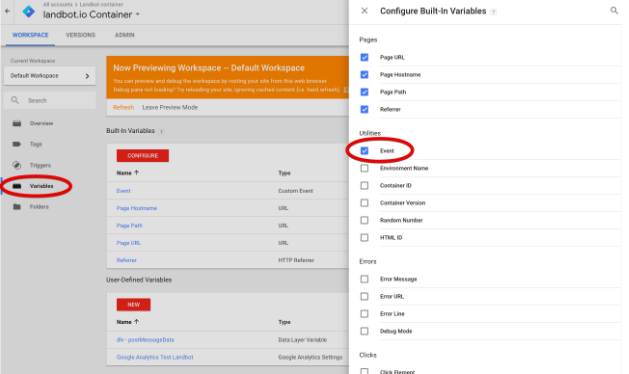Click the panel title help icon
This screenshot has height=374, width=629.
493,12
